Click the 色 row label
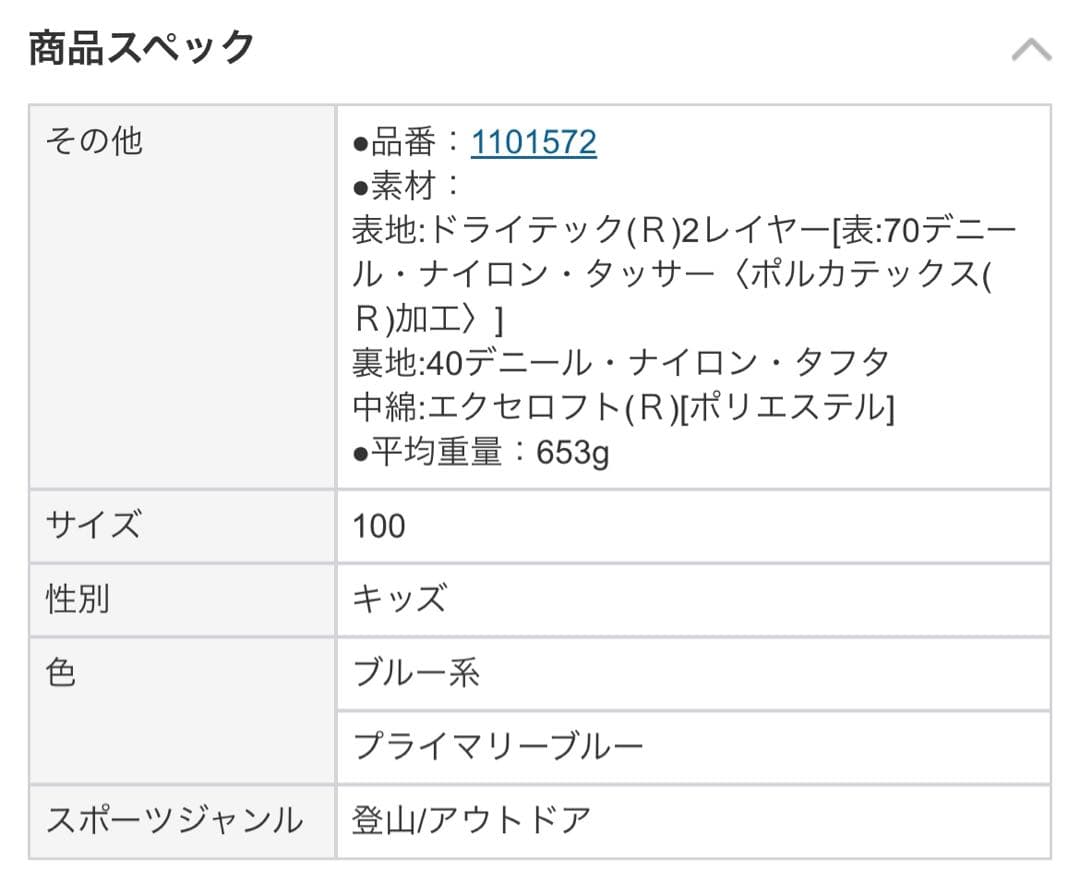This screenshot has width=1080, height=896. click(x=61, y=673)
